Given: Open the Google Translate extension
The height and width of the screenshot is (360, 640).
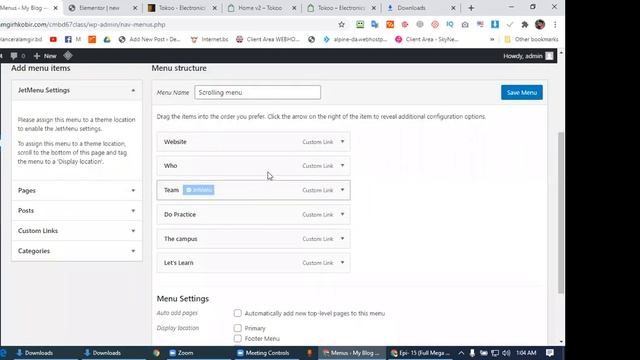Looking at the screenshot, I should [375, 24].
